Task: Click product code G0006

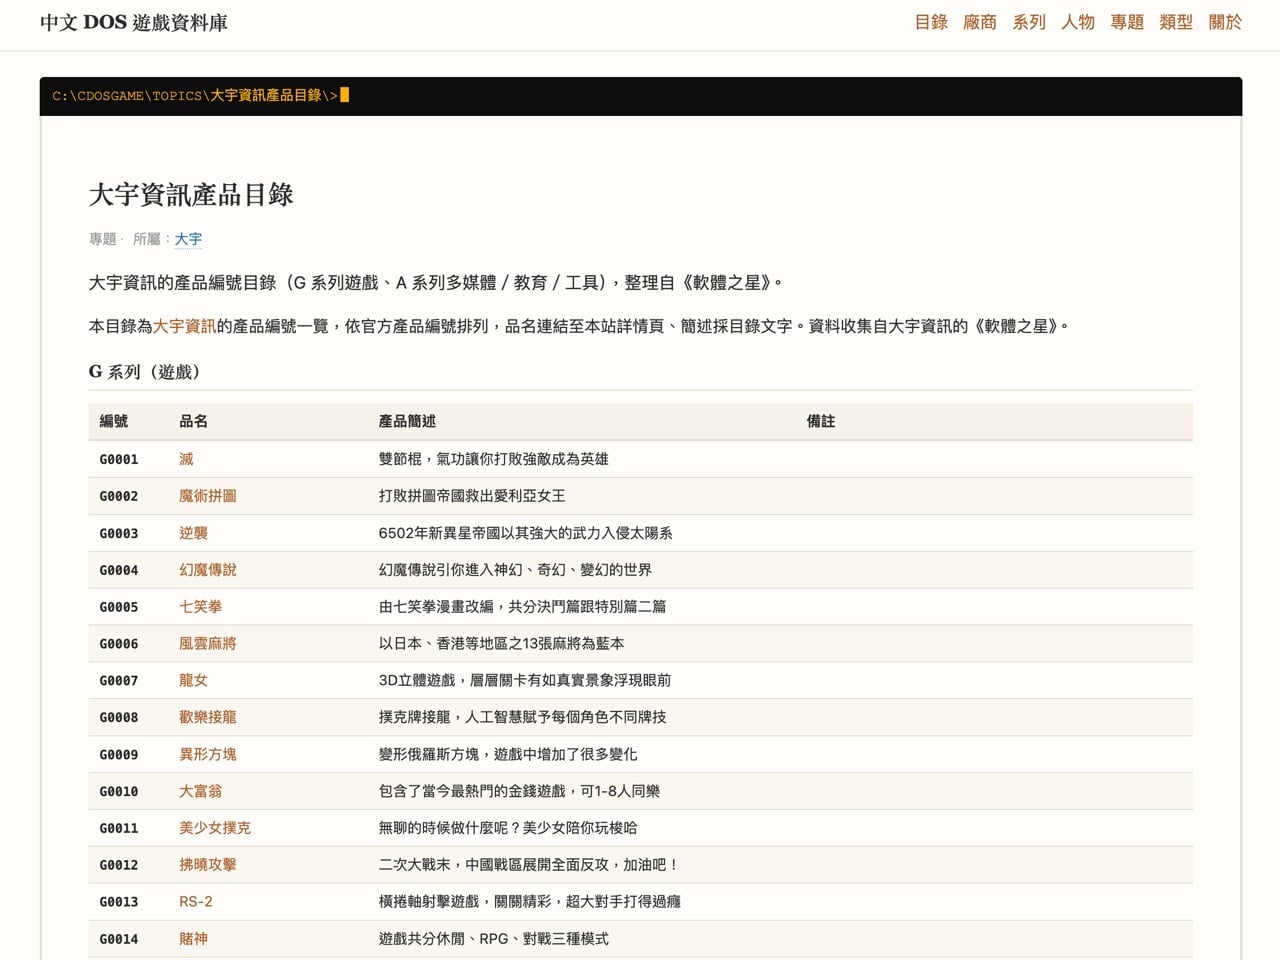Action: (x=119, y=644)
